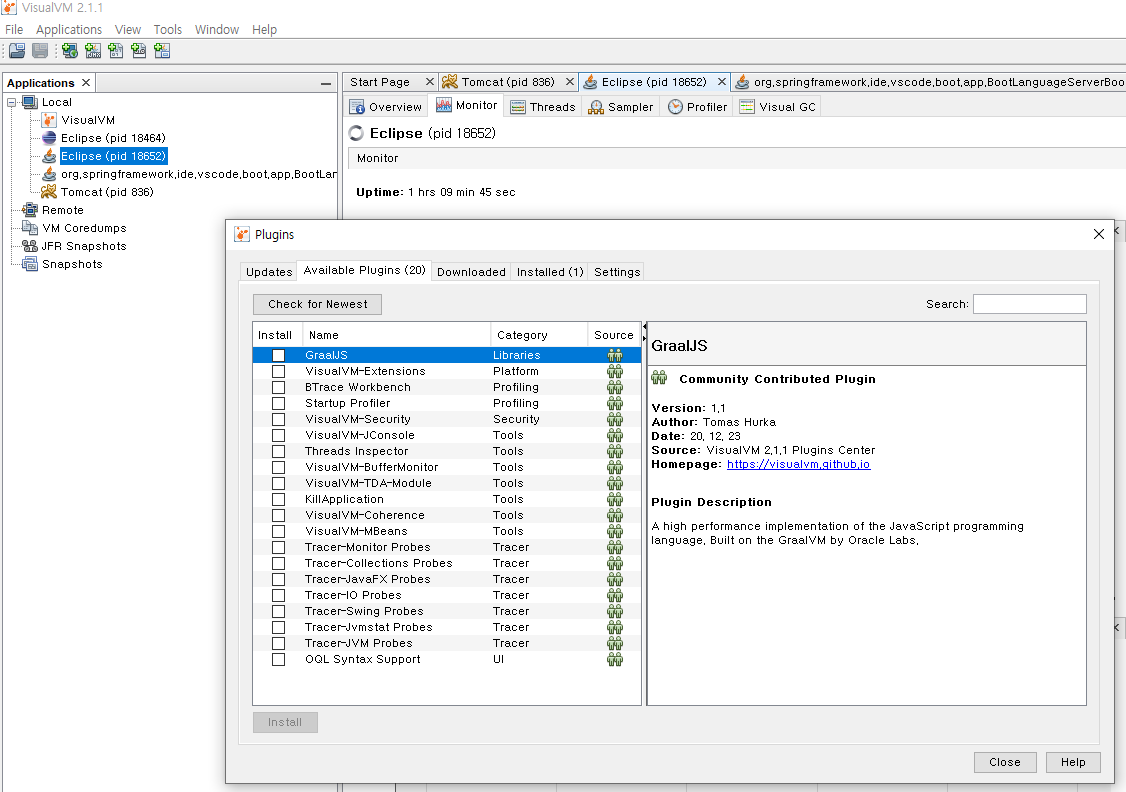Tick the Tracer-JVM Probes install checkbox
The image size is (1126, 792).
point(279,643)
